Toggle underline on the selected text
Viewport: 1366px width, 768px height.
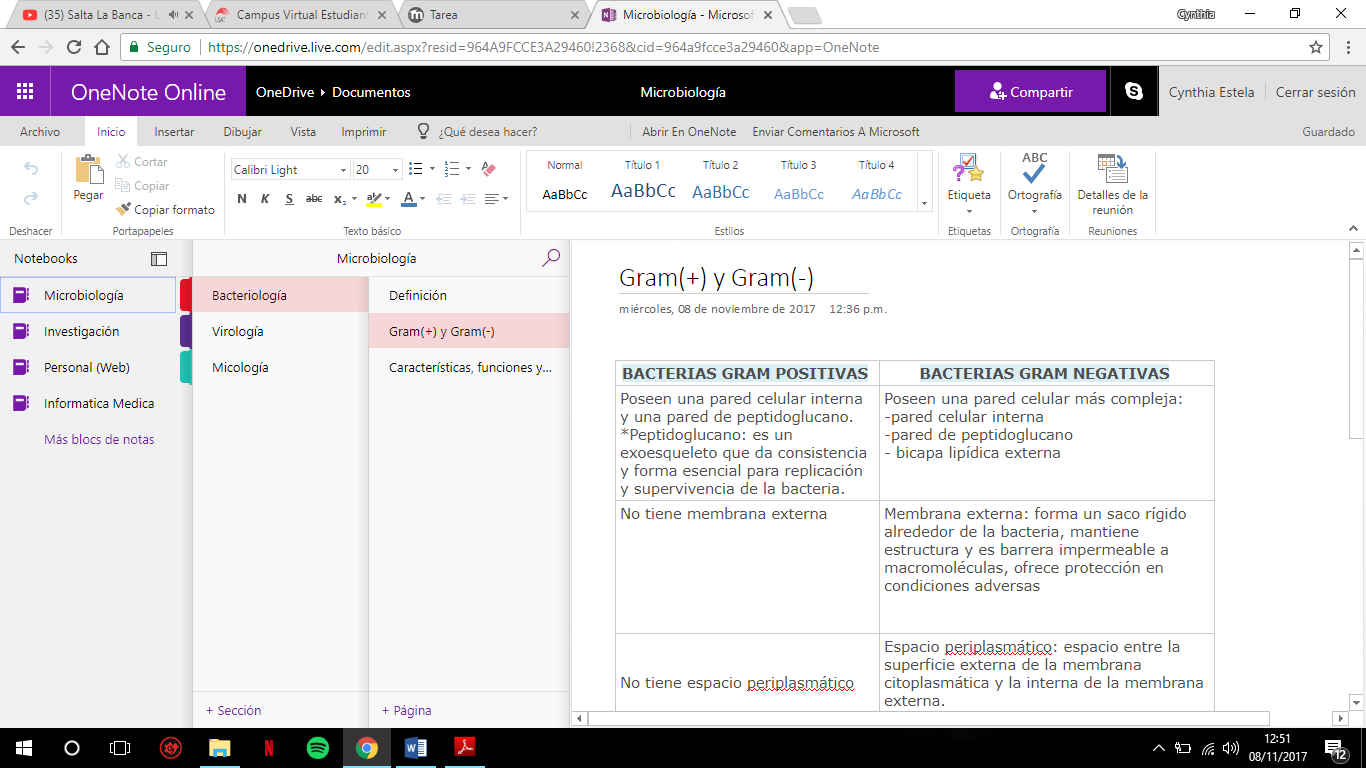click(x=288, y=199)
